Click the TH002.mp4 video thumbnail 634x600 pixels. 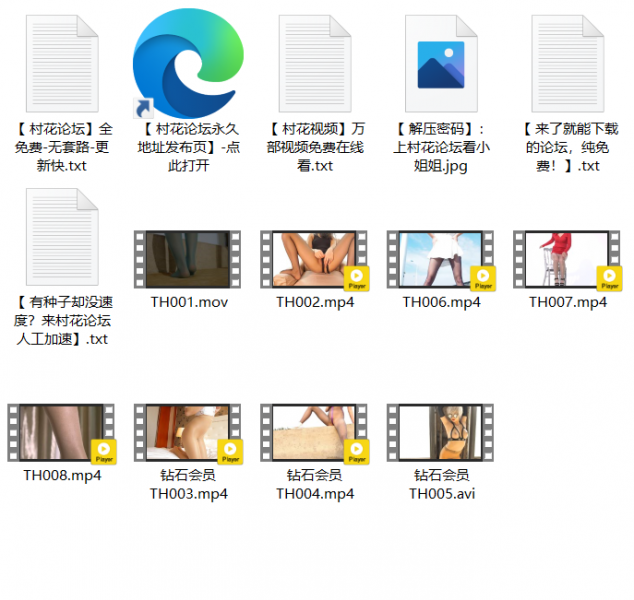pyautogui.click(x=314, y=260)
